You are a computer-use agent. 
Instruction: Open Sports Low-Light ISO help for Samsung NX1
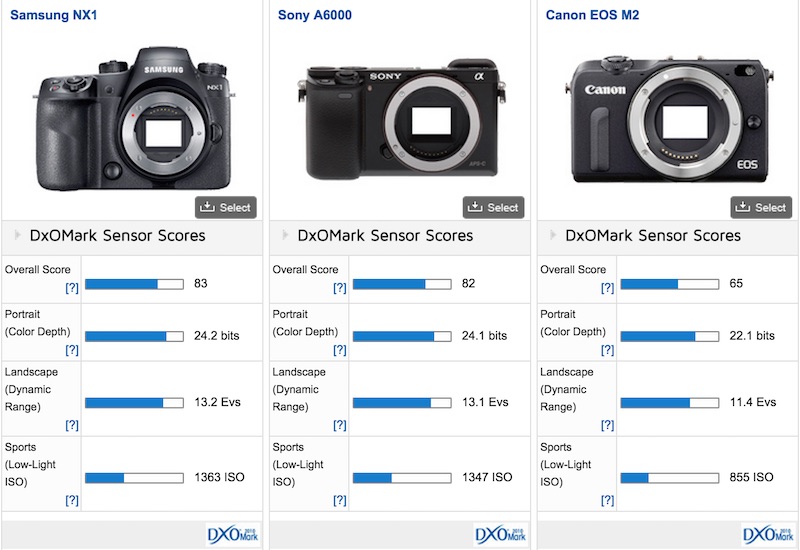click(x=72, y=500)
